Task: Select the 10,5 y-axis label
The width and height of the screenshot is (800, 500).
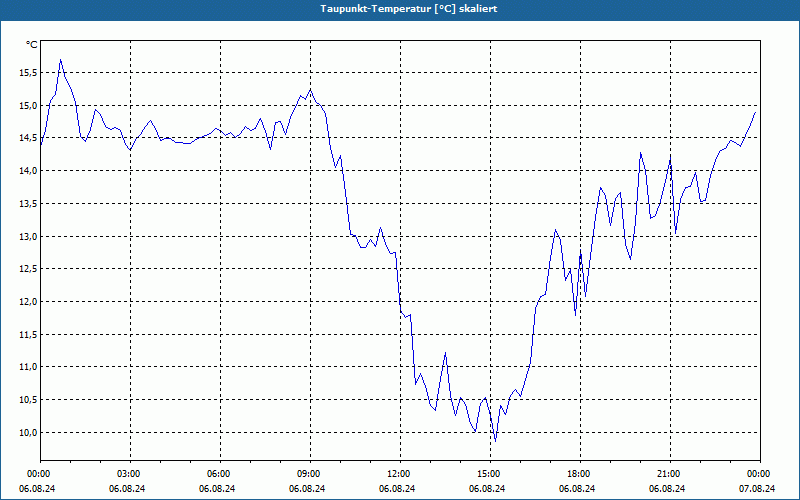Action: [x=28, y=399]
